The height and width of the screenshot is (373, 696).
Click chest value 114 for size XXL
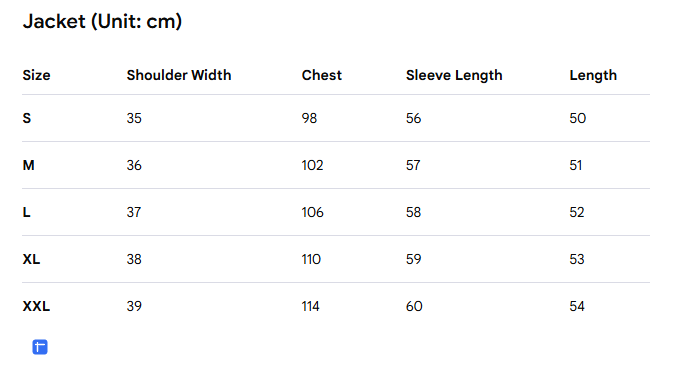(x=311, y=306)
